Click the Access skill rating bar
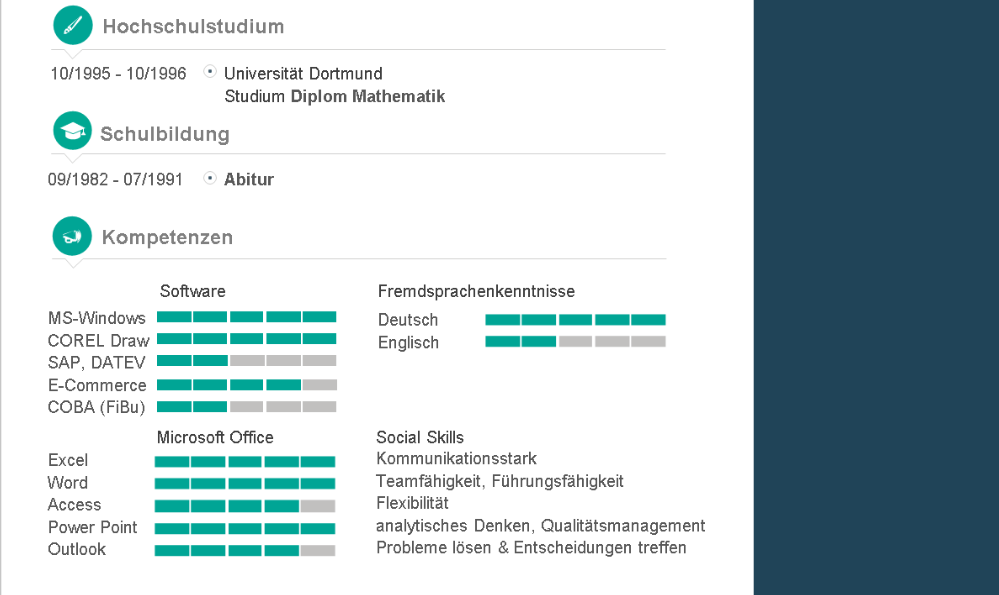 245,506
